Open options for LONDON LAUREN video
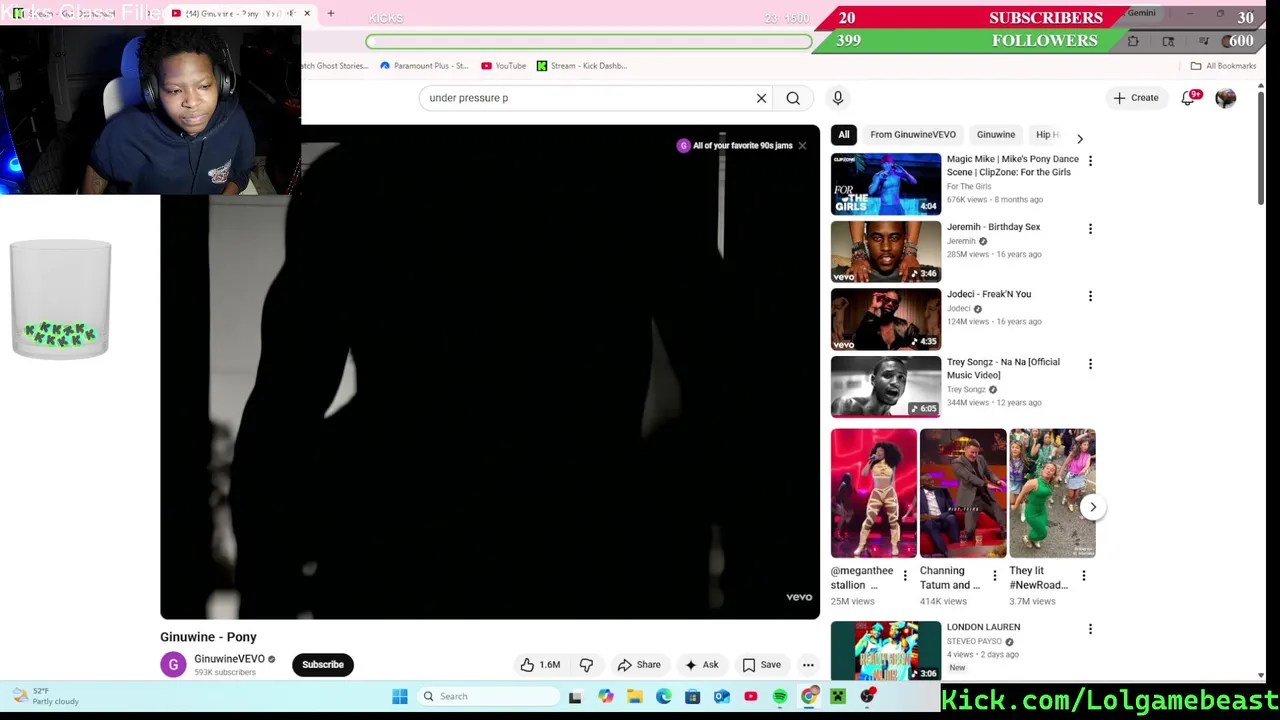The height and width of the screenshot is (720, 1280). [x=1090, y=629]
